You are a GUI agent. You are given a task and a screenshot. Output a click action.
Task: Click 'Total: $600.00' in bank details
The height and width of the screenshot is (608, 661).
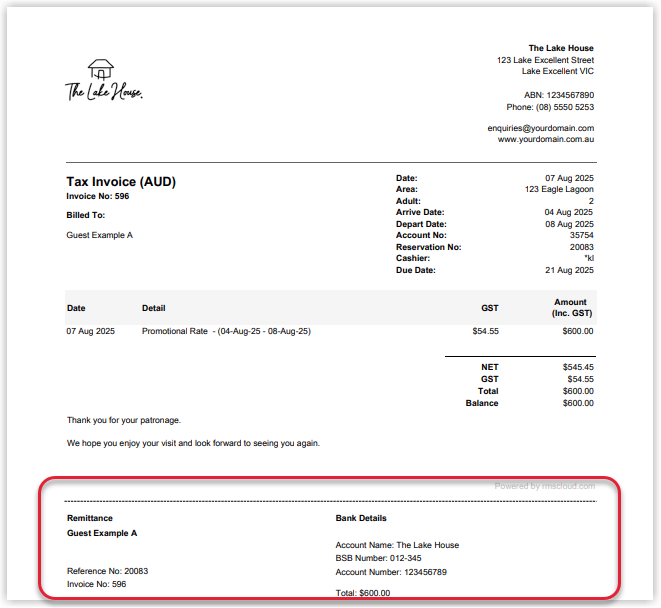click(363, 593)
